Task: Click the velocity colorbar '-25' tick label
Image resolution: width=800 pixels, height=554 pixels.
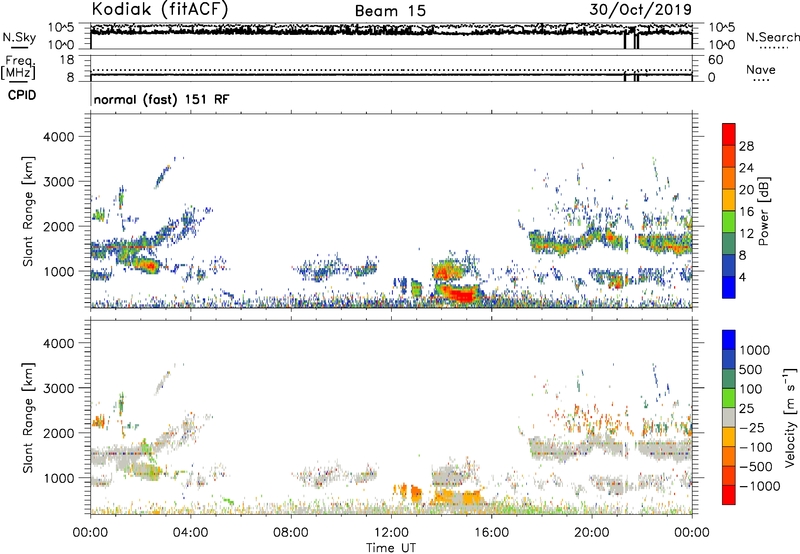Action: (751, 427)
